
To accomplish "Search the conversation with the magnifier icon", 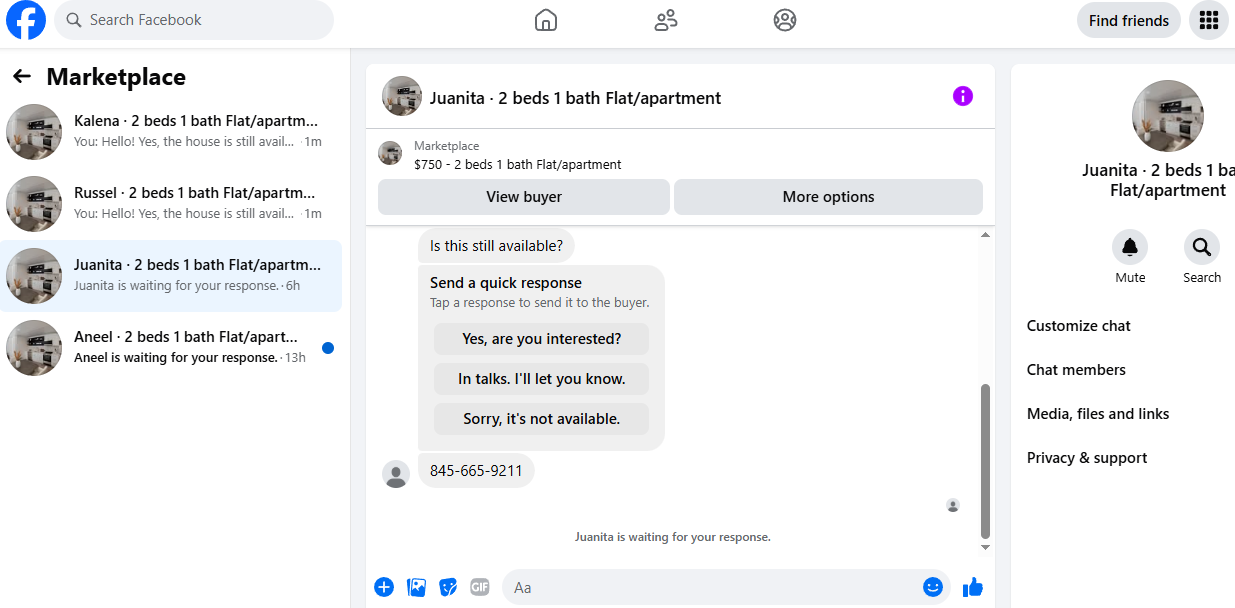I will pyautogui.click(x=1202, y=247).
